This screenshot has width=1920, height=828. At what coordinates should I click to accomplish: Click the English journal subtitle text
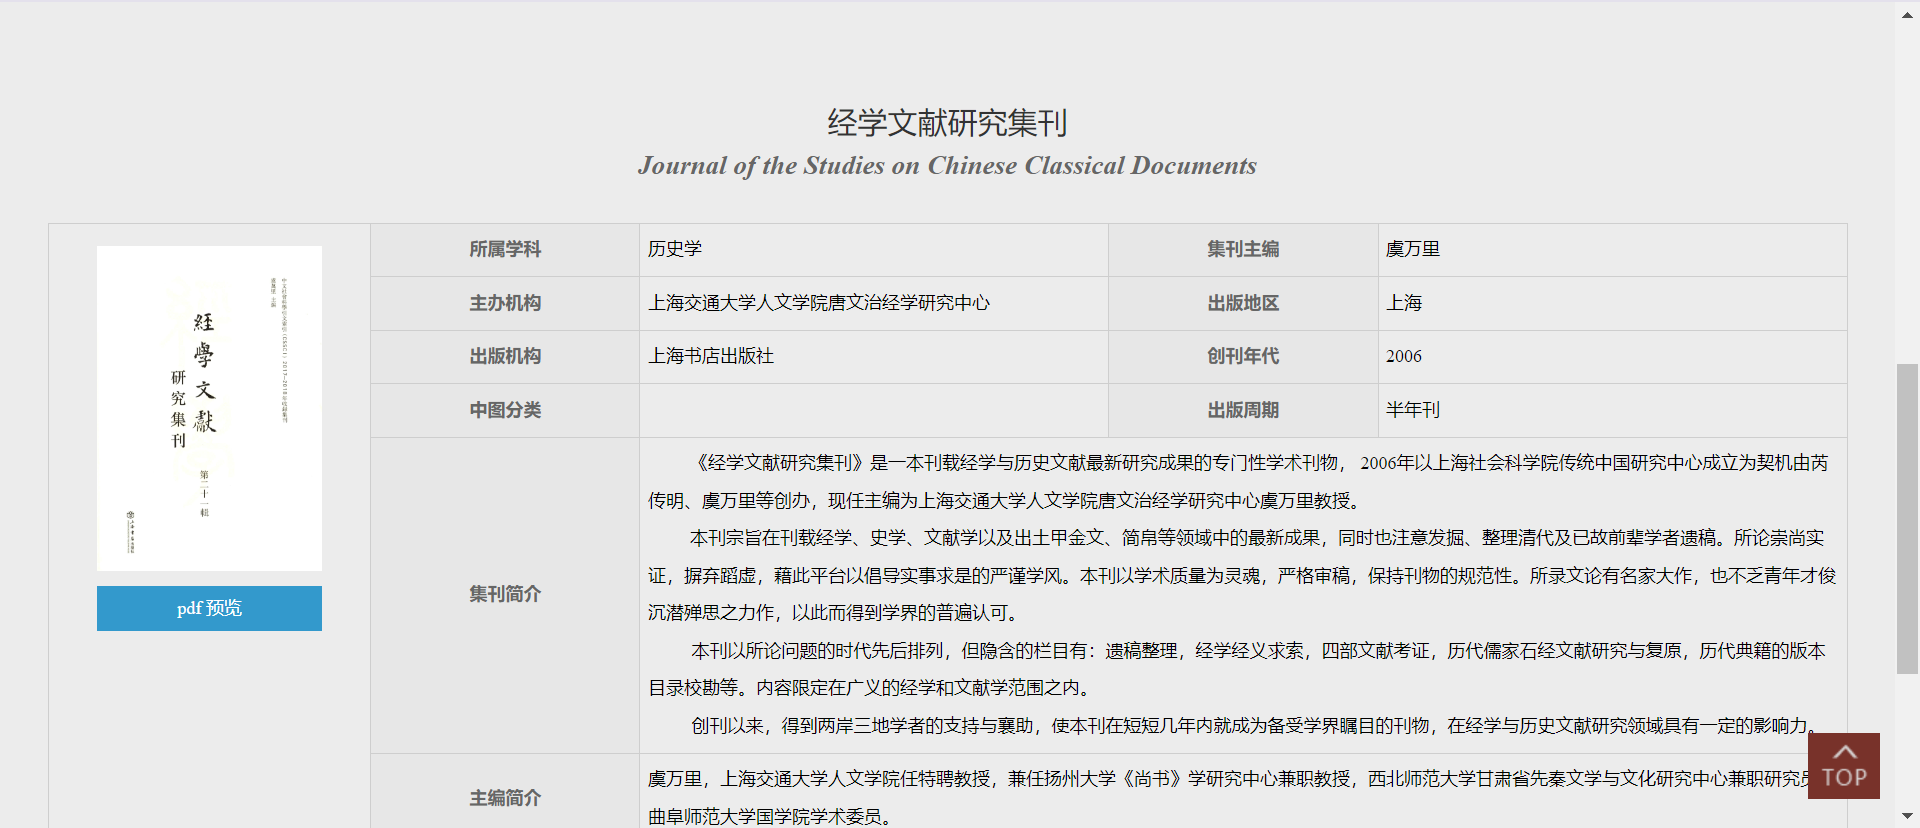[x=947, y=166]
